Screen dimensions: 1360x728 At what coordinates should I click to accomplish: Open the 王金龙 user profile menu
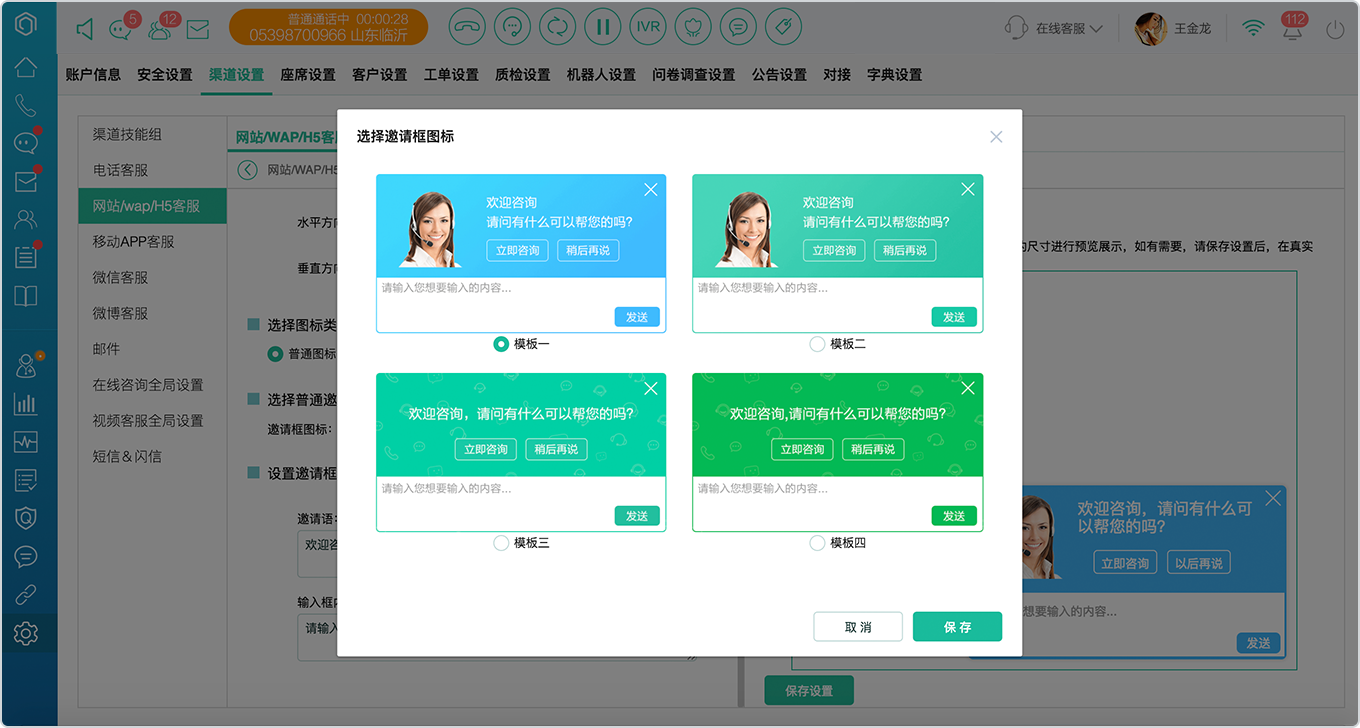[1173, 29]
